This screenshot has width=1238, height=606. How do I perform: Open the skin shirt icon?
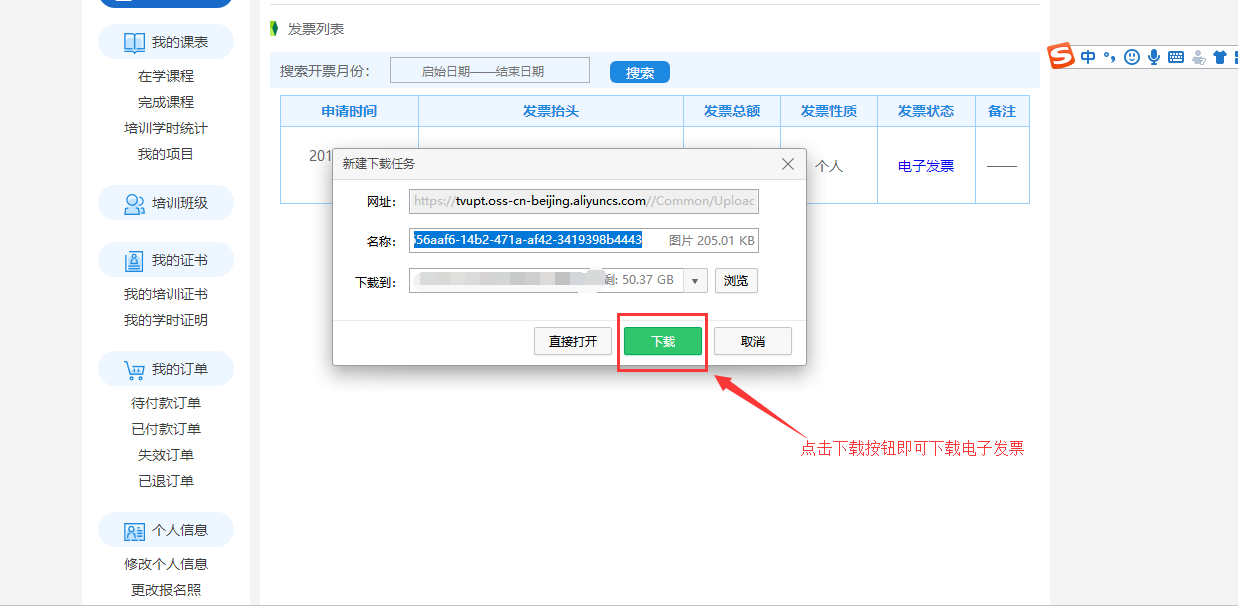(x=1219, y=57)
